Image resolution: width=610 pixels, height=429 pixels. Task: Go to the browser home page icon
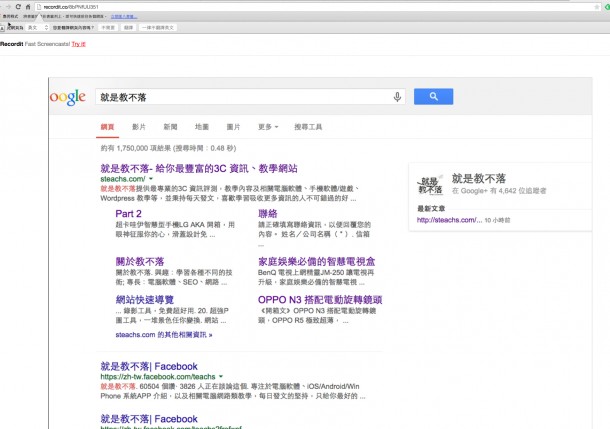pyautogui.click(x=28, y=7)
